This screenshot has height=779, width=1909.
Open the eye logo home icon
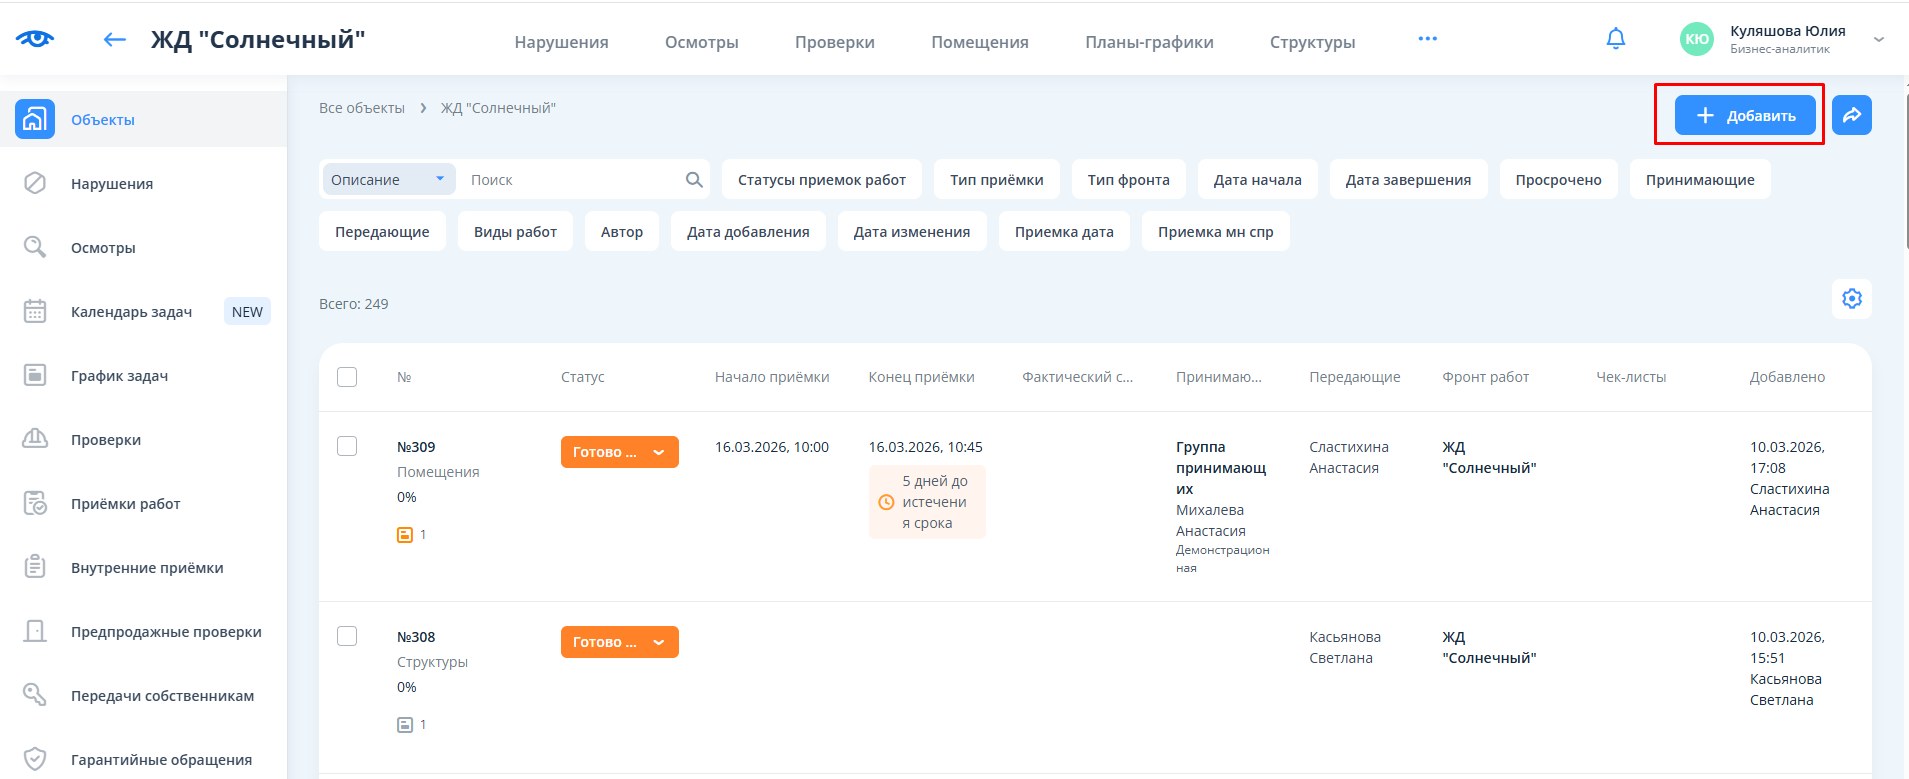click(x=35, y=39)
